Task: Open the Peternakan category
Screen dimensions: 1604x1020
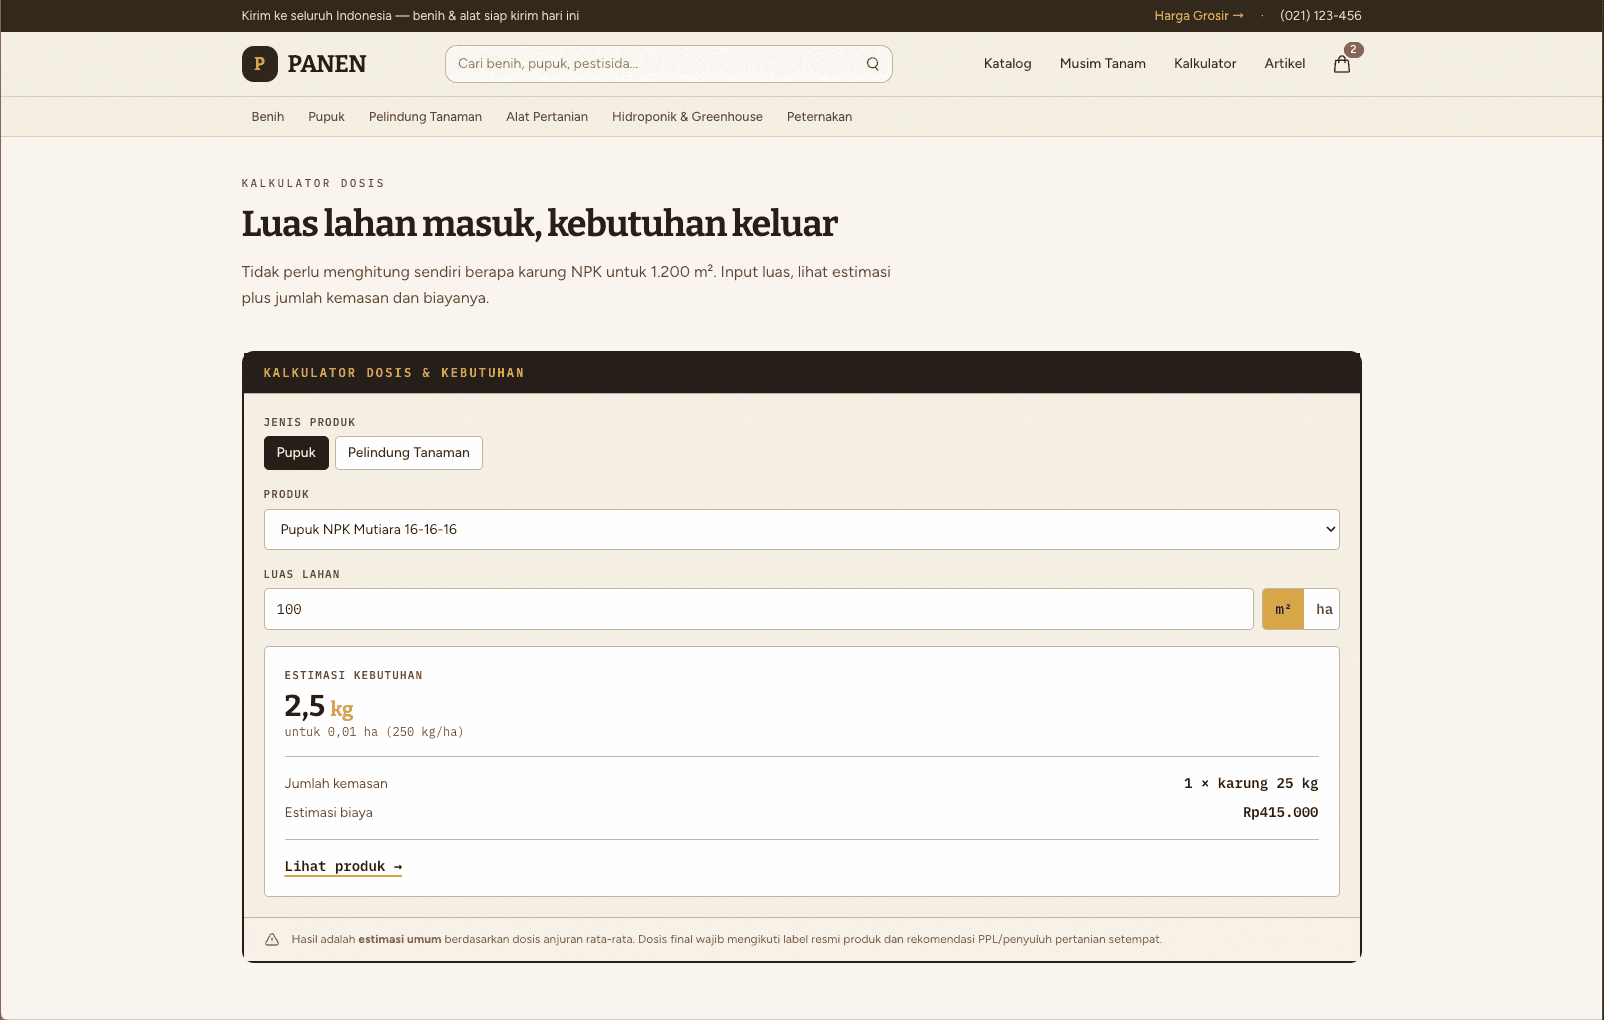Action: (819, 117)
